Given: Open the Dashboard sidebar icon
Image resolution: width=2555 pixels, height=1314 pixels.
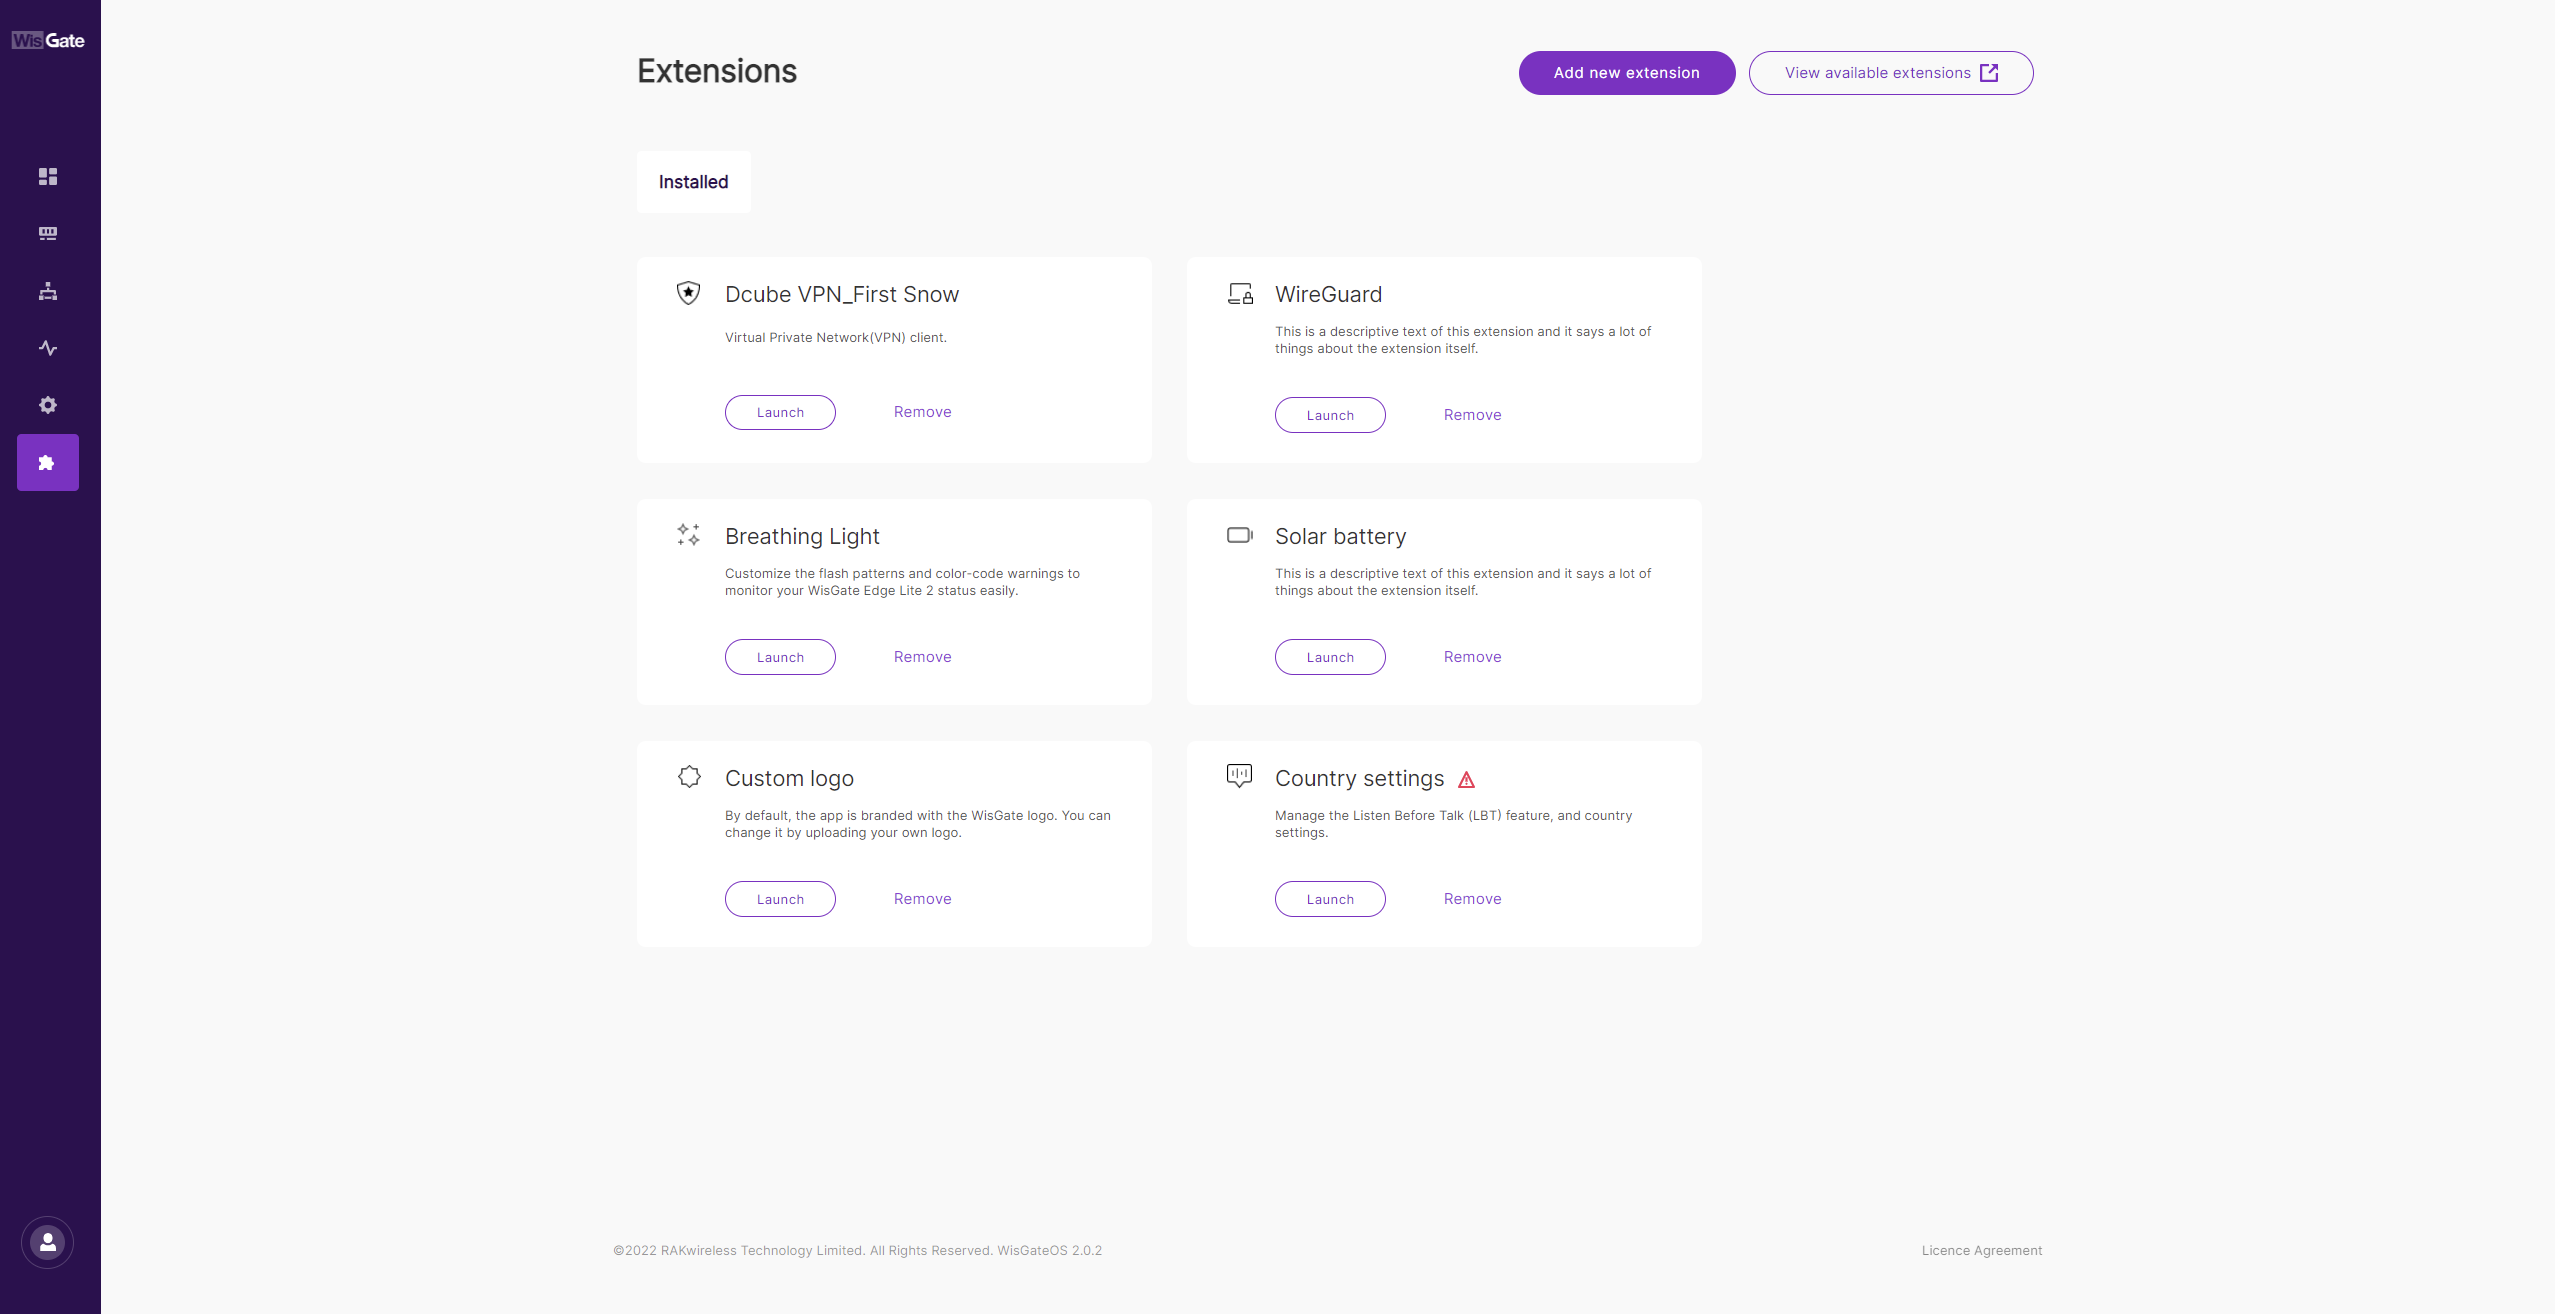Looking at the screenshot, I should click(48, 177).
